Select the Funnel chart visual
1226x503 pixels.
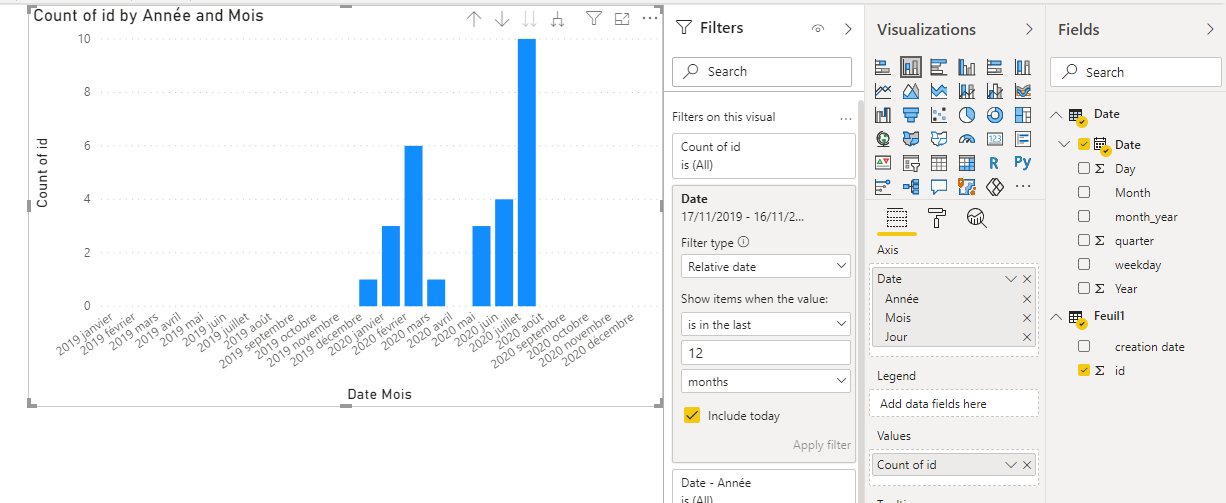pos(911,115)
